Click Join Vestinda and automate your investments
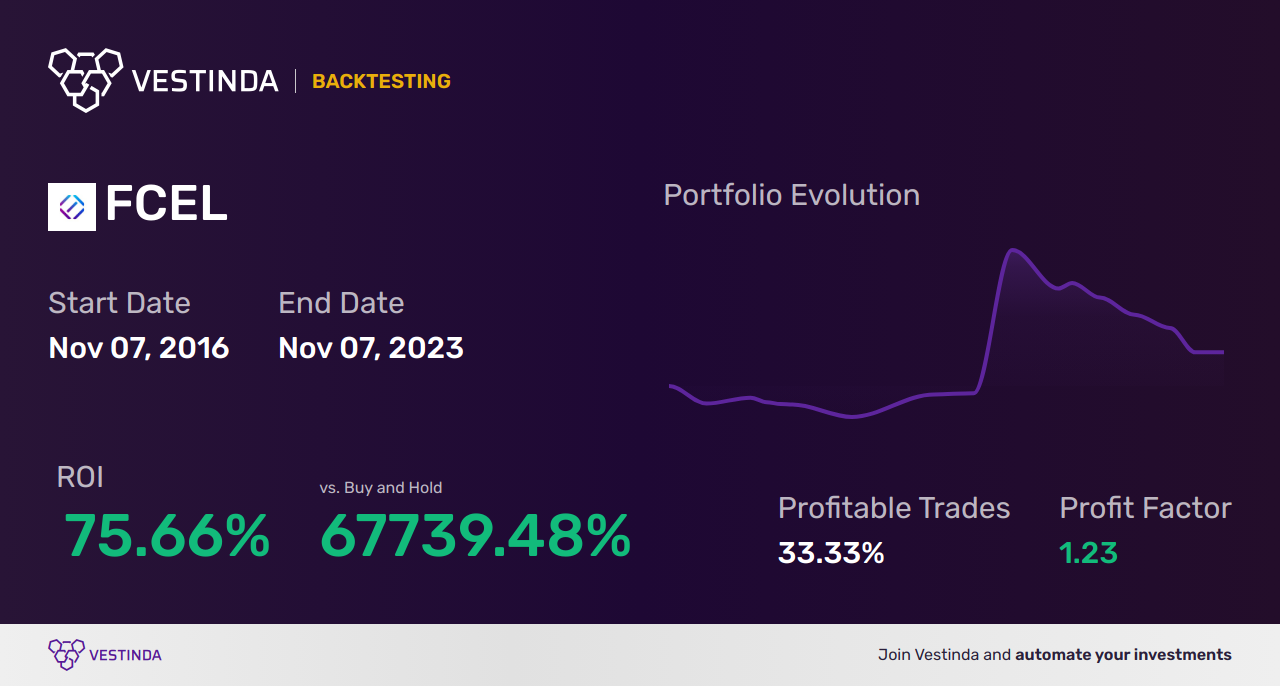The width and height of the screenshot is (1280, 686). [1055, 655]
